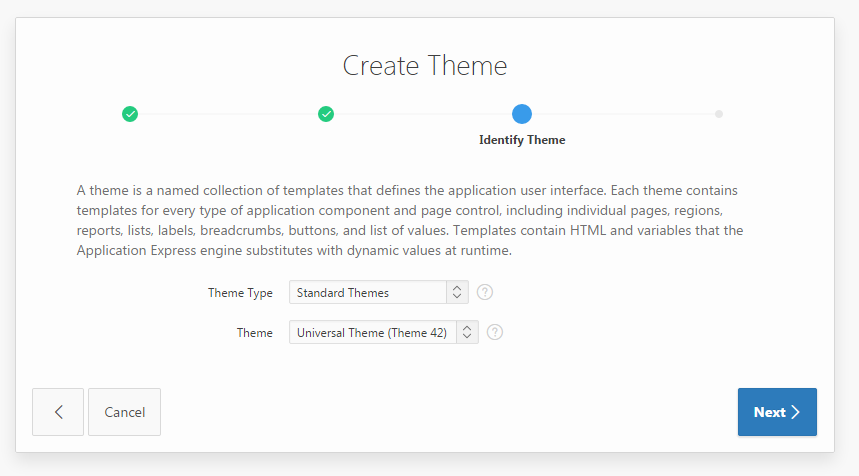859x476 pixels.
Task: Click the Theme Type field label
Action: [240, 293]
